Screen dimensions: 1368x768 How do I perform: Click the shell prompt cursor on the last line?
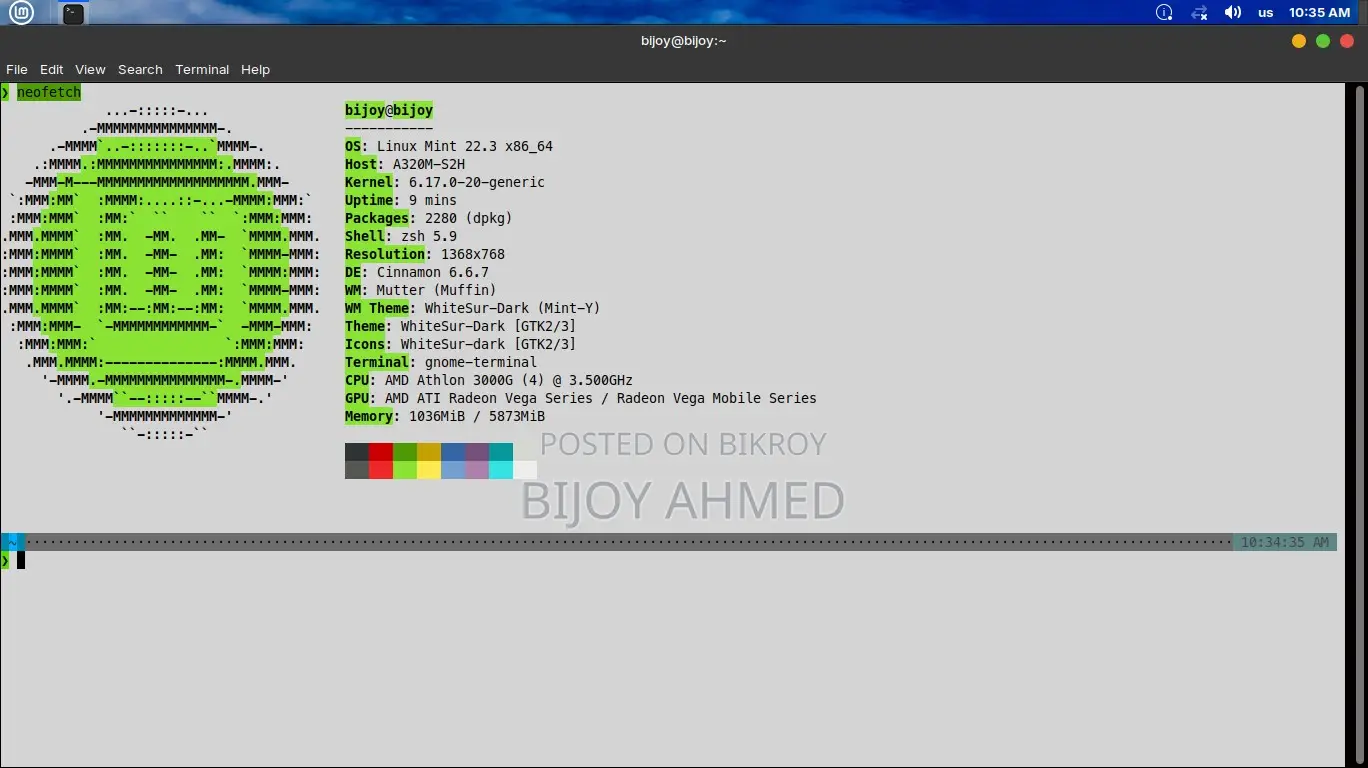point(21,560)
